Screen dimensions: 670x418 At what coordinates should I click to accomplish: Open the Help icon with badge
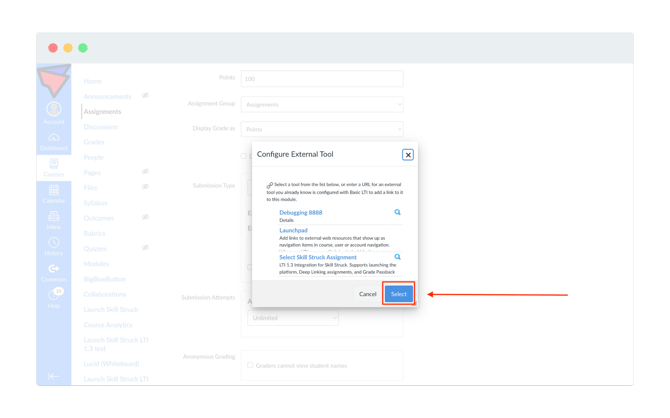(55, 294)
